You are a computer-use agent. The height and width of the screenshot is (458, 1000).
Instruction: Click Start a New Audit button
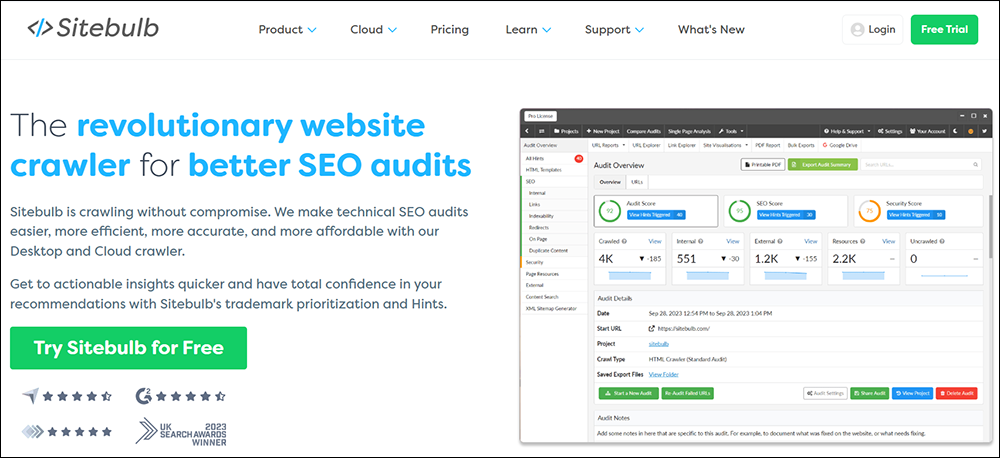click(x=628, y=393)
